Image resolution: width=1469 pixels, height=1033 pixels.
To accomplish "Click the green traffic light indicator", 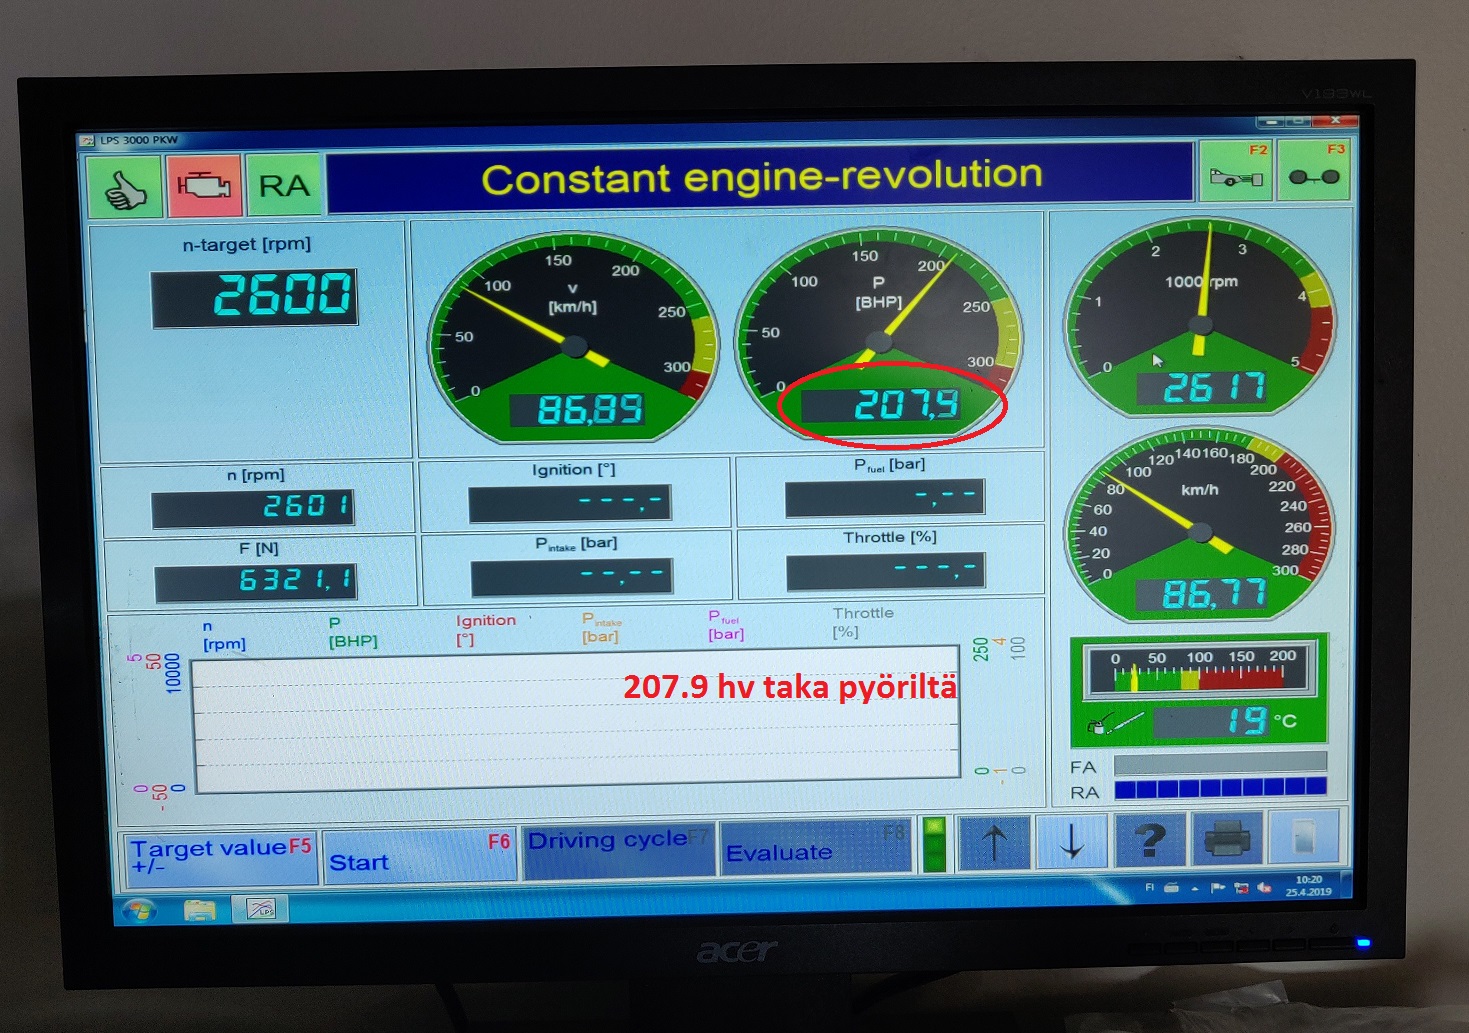I will coord(934,845).
